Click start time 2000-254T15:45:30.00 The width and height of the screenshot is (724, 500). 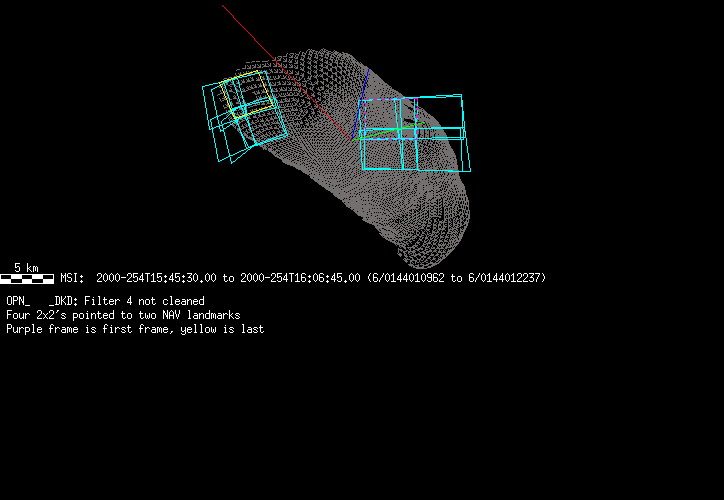click(156, 278)
